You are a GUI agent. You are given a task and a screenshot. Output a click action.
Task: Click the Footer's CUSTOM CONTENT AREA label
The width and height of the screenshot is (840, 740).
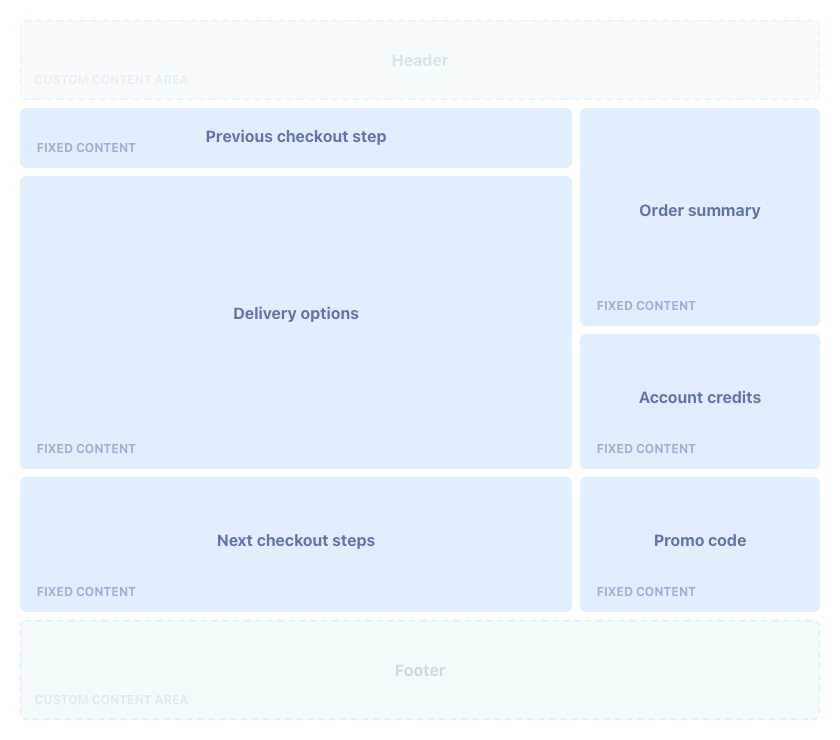pyautogui.click(x=111, y=700)
